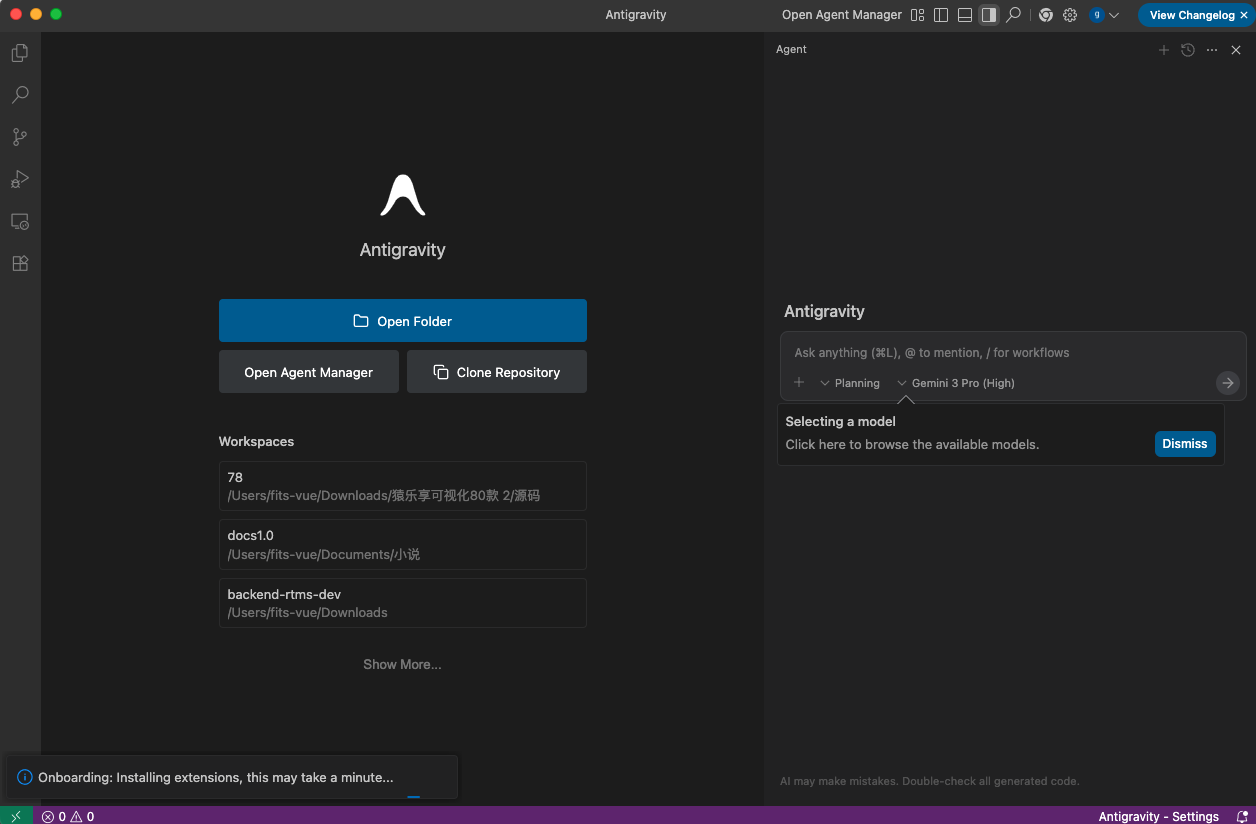Open the Remote Explorer view
This screenshot has height=824, width=1256.
point(20,221)
